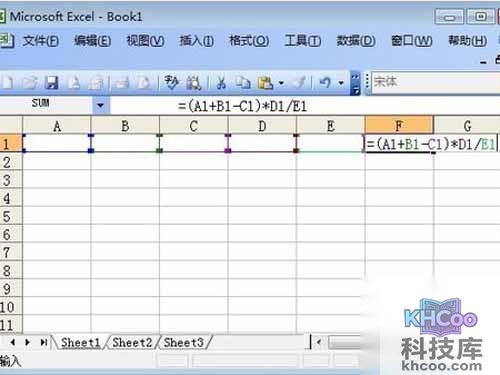Select highlighted column F header
The width and height of the screenshot is (500, 375).
pyautogui.click(x=399, y=126)
